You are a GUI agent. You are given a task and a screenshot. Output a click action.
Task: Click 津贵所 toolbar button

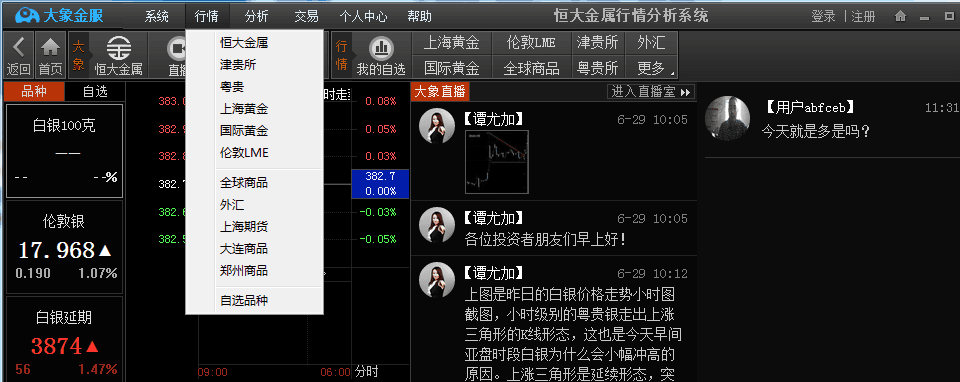(598, 43)
